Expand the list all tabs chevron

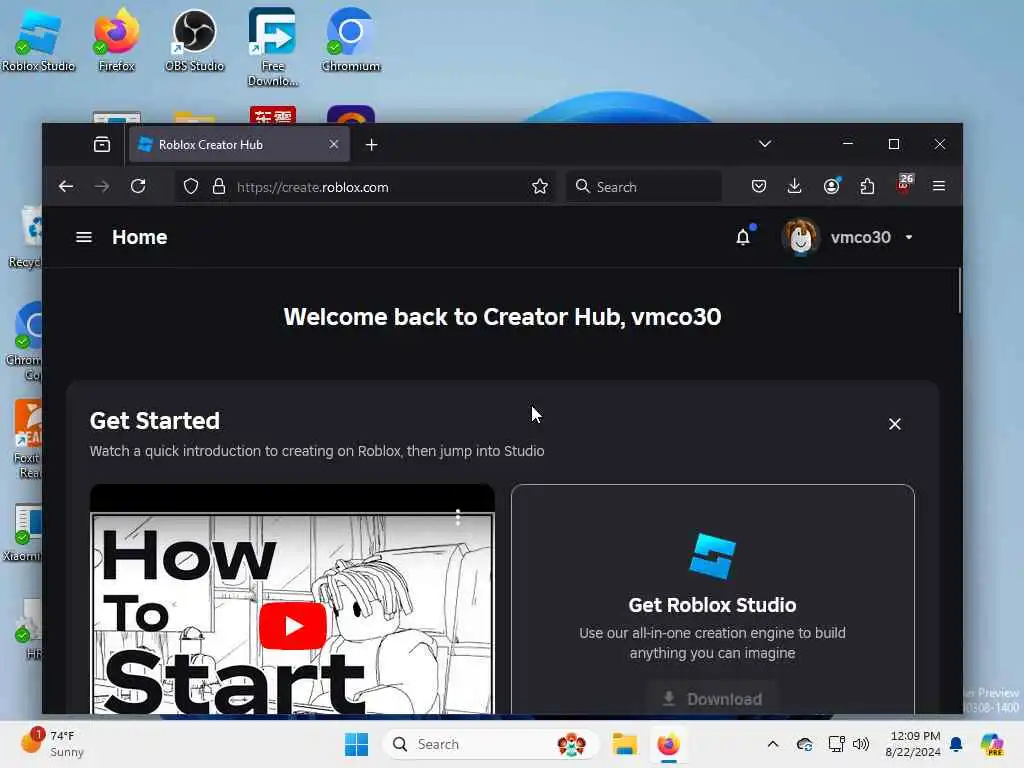(765, 144)
